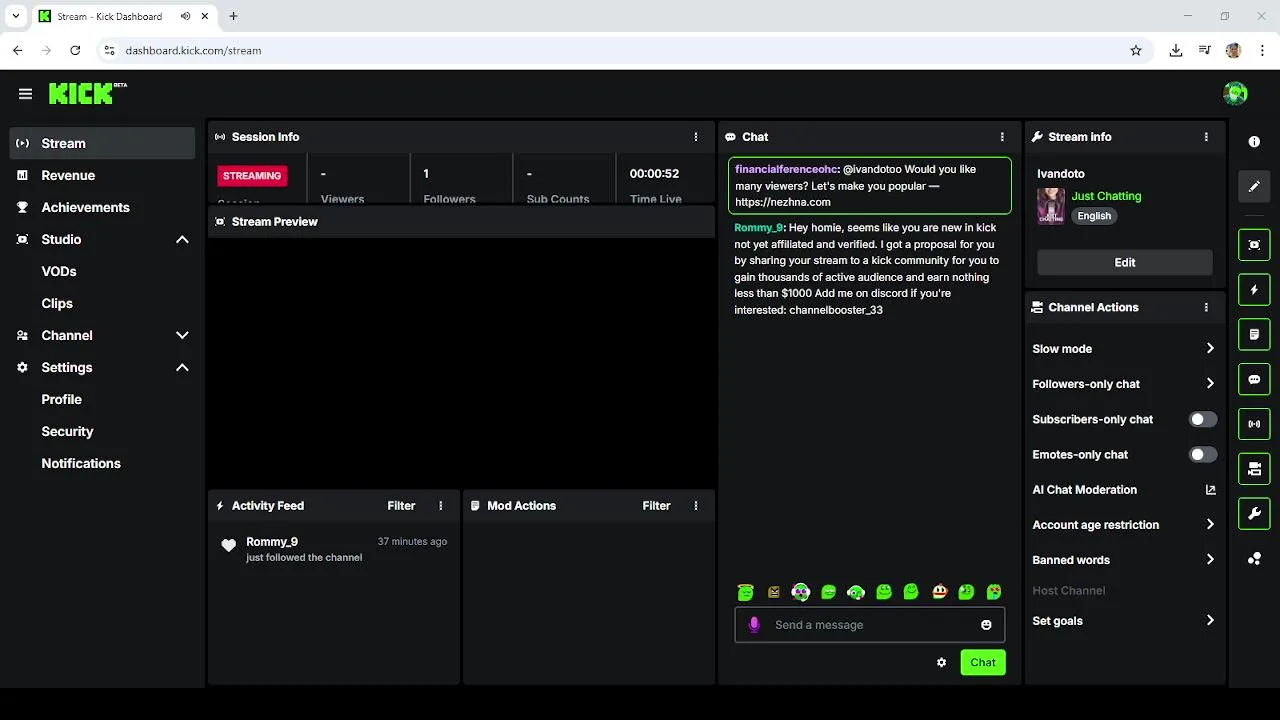
Task: Open the emoji picker smiley in chat input
Action: coord(986,625)
